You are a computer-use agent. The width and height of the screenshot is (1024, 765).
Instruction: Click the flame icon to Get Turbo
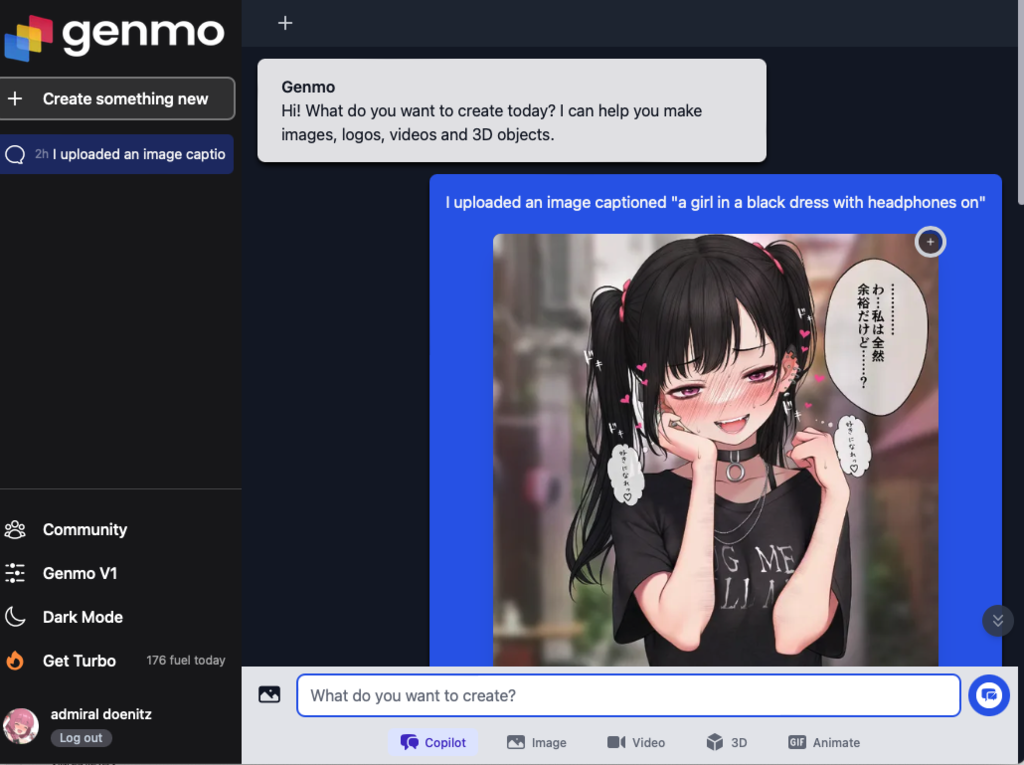[14, 660]
